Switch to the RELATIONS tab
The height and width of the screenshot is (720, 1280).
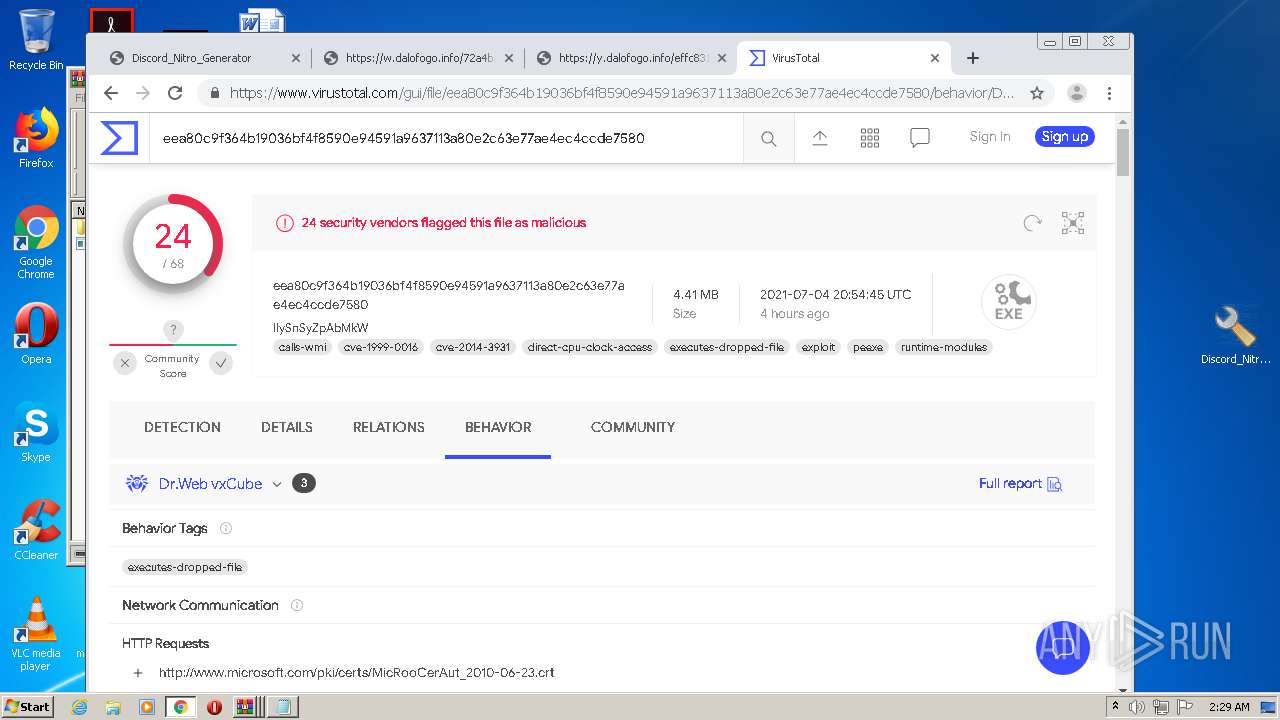pyautogui.click(x=389, y=427)
